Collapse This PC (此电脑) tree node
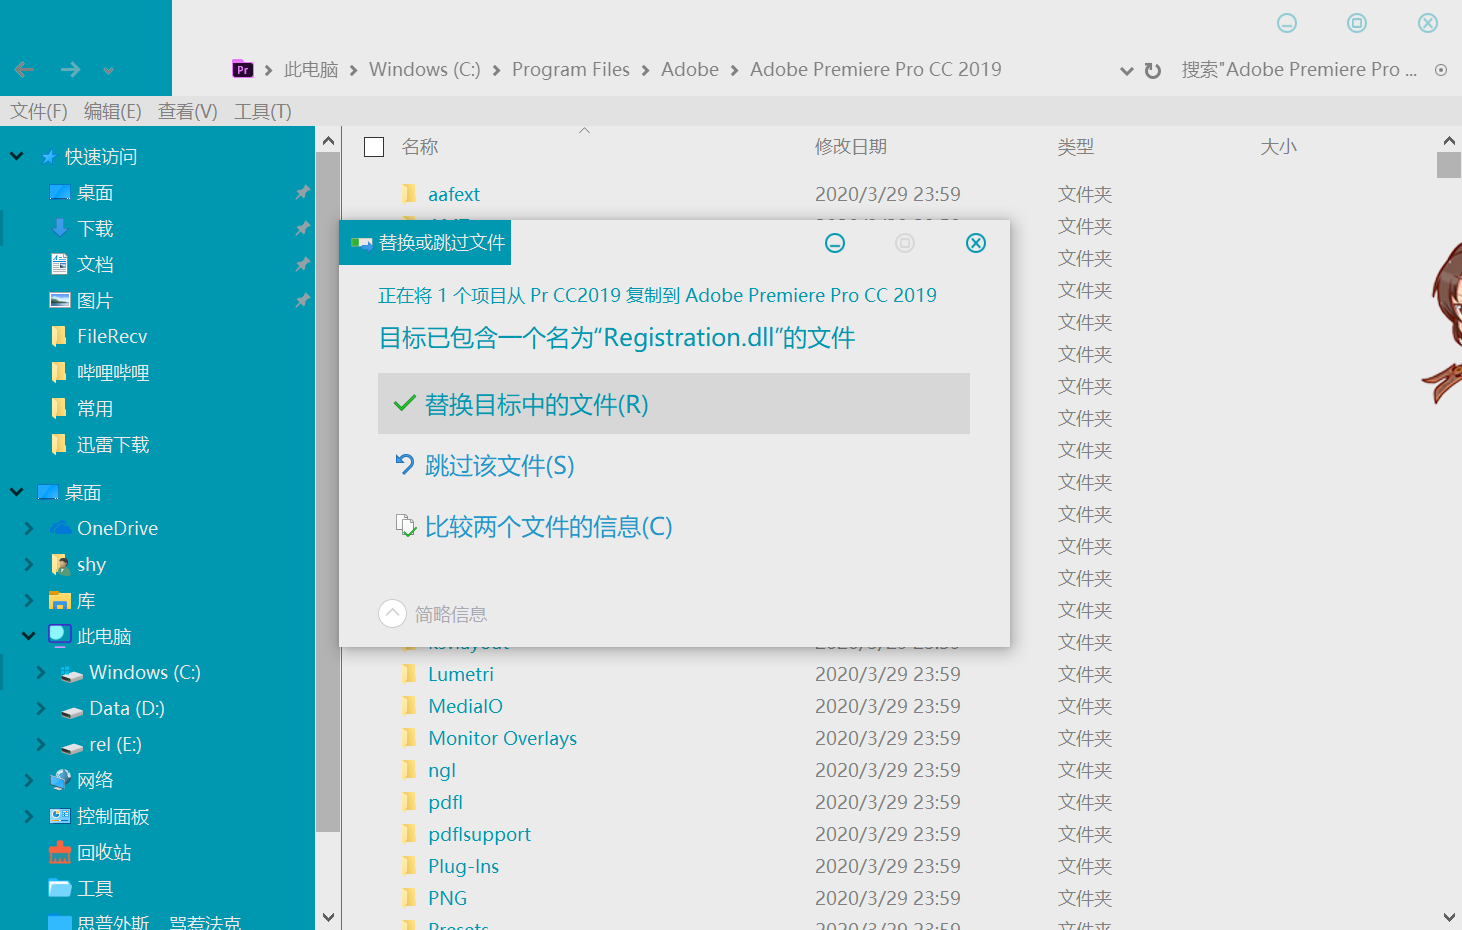1462x930 pixels. click(x=29, y=636)
